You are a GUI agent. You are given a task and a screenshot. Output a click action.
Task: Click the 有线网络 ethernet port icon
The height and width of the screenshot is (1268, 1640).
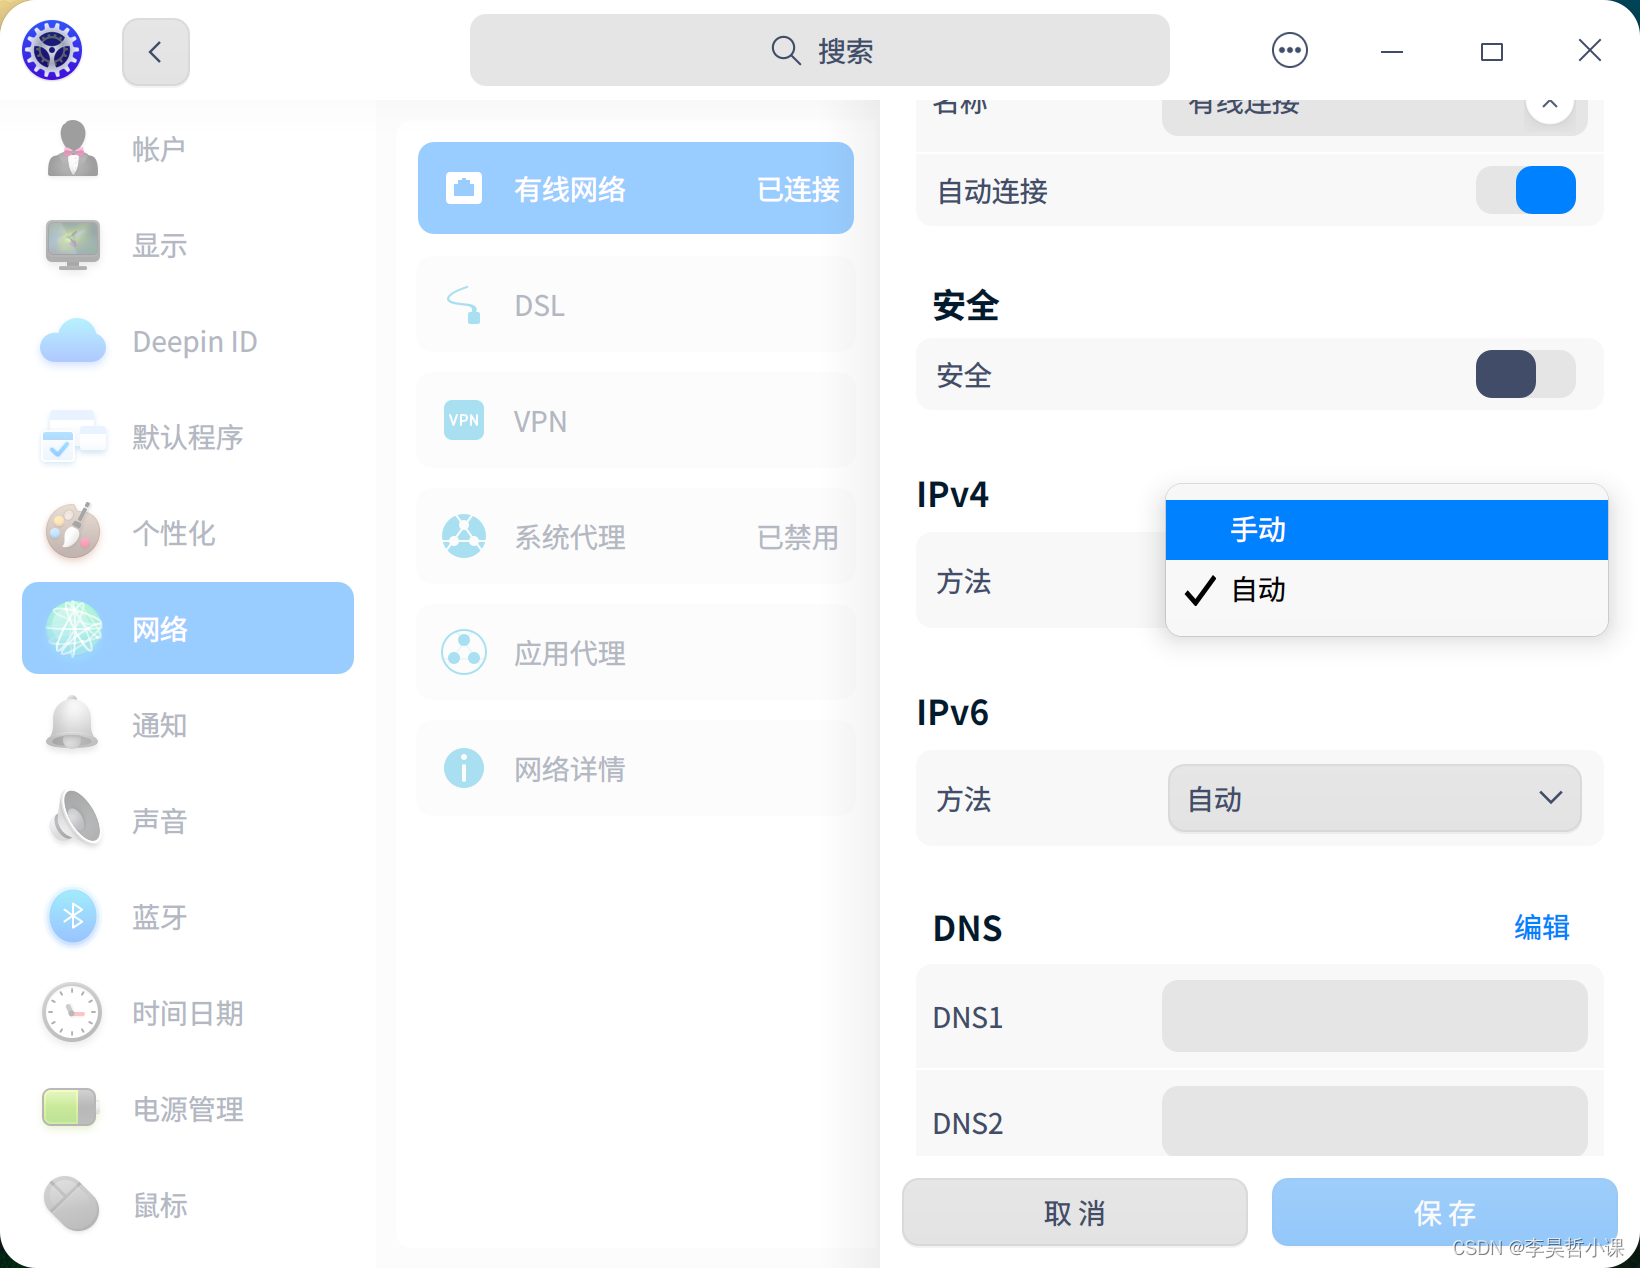tap(464, 188)
